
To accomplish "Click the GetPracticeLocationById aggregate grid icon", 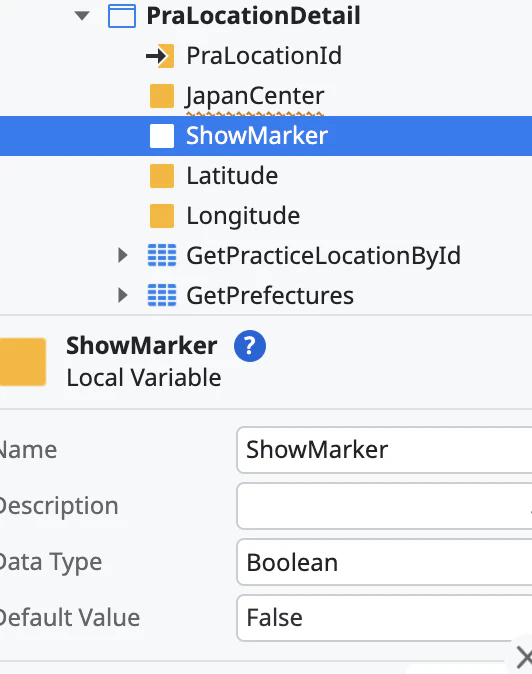I will (x=162, y=255).
